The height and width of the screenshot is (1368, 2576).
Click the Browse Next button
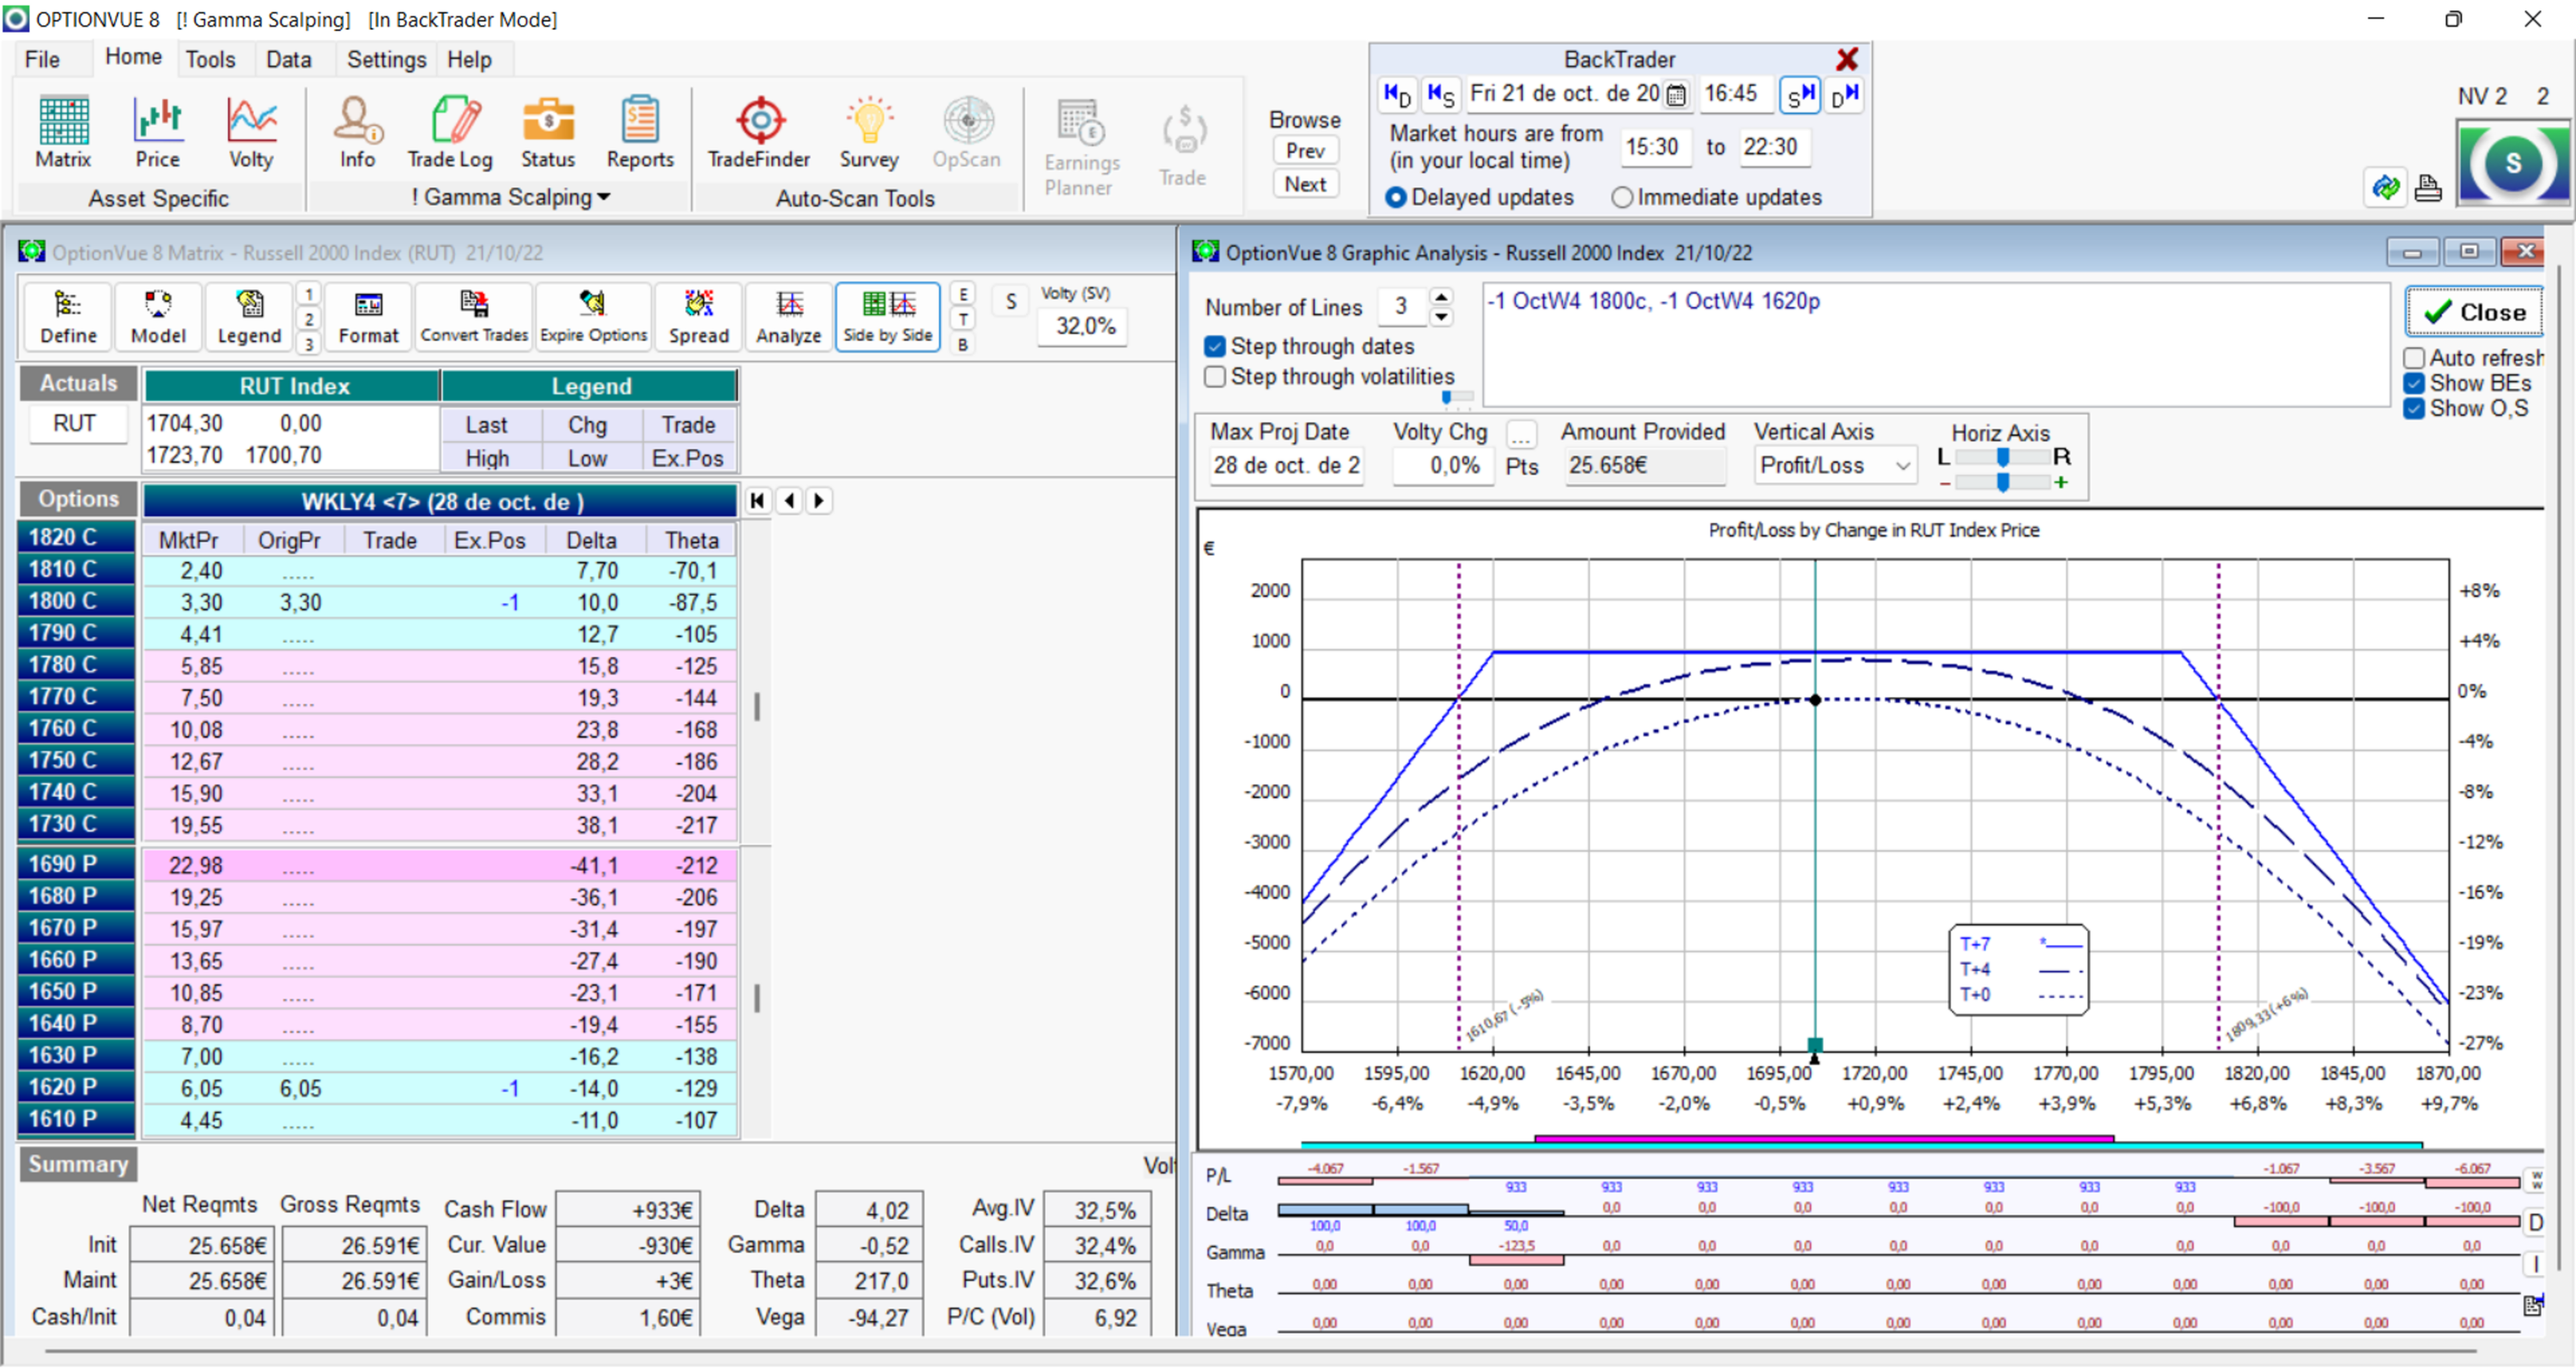click(x=1305, y=184)
